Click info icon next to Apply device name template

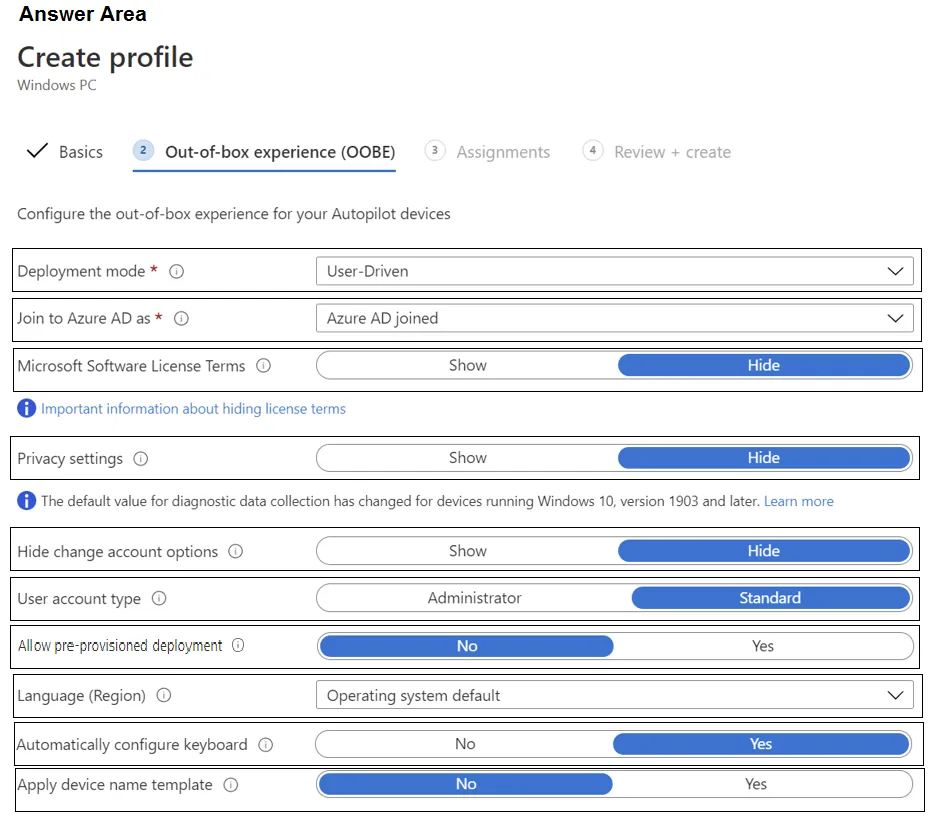pos(231,785)
